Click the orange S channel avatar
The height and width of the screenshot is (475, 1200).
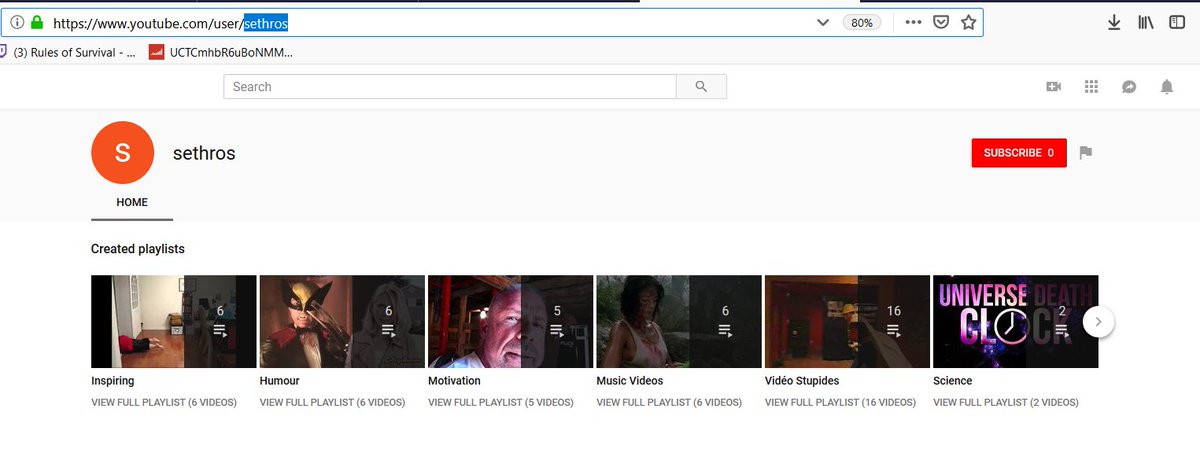click(x=123, y=153)
